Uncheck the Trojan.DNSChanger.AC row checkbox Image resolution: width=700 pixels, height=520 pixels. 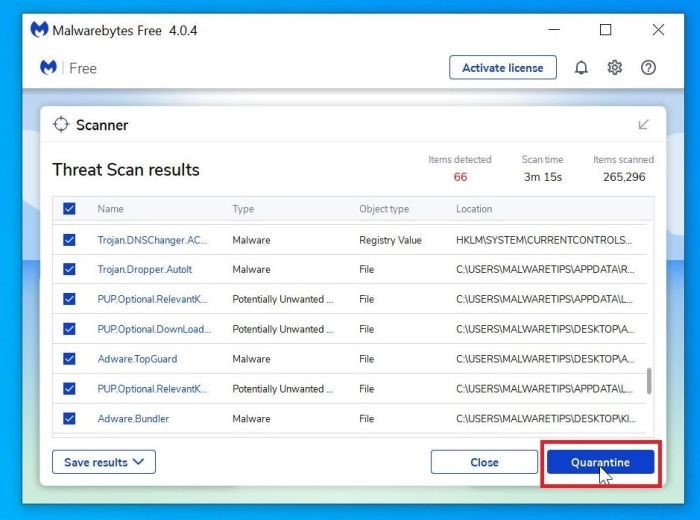click(69, 240)
